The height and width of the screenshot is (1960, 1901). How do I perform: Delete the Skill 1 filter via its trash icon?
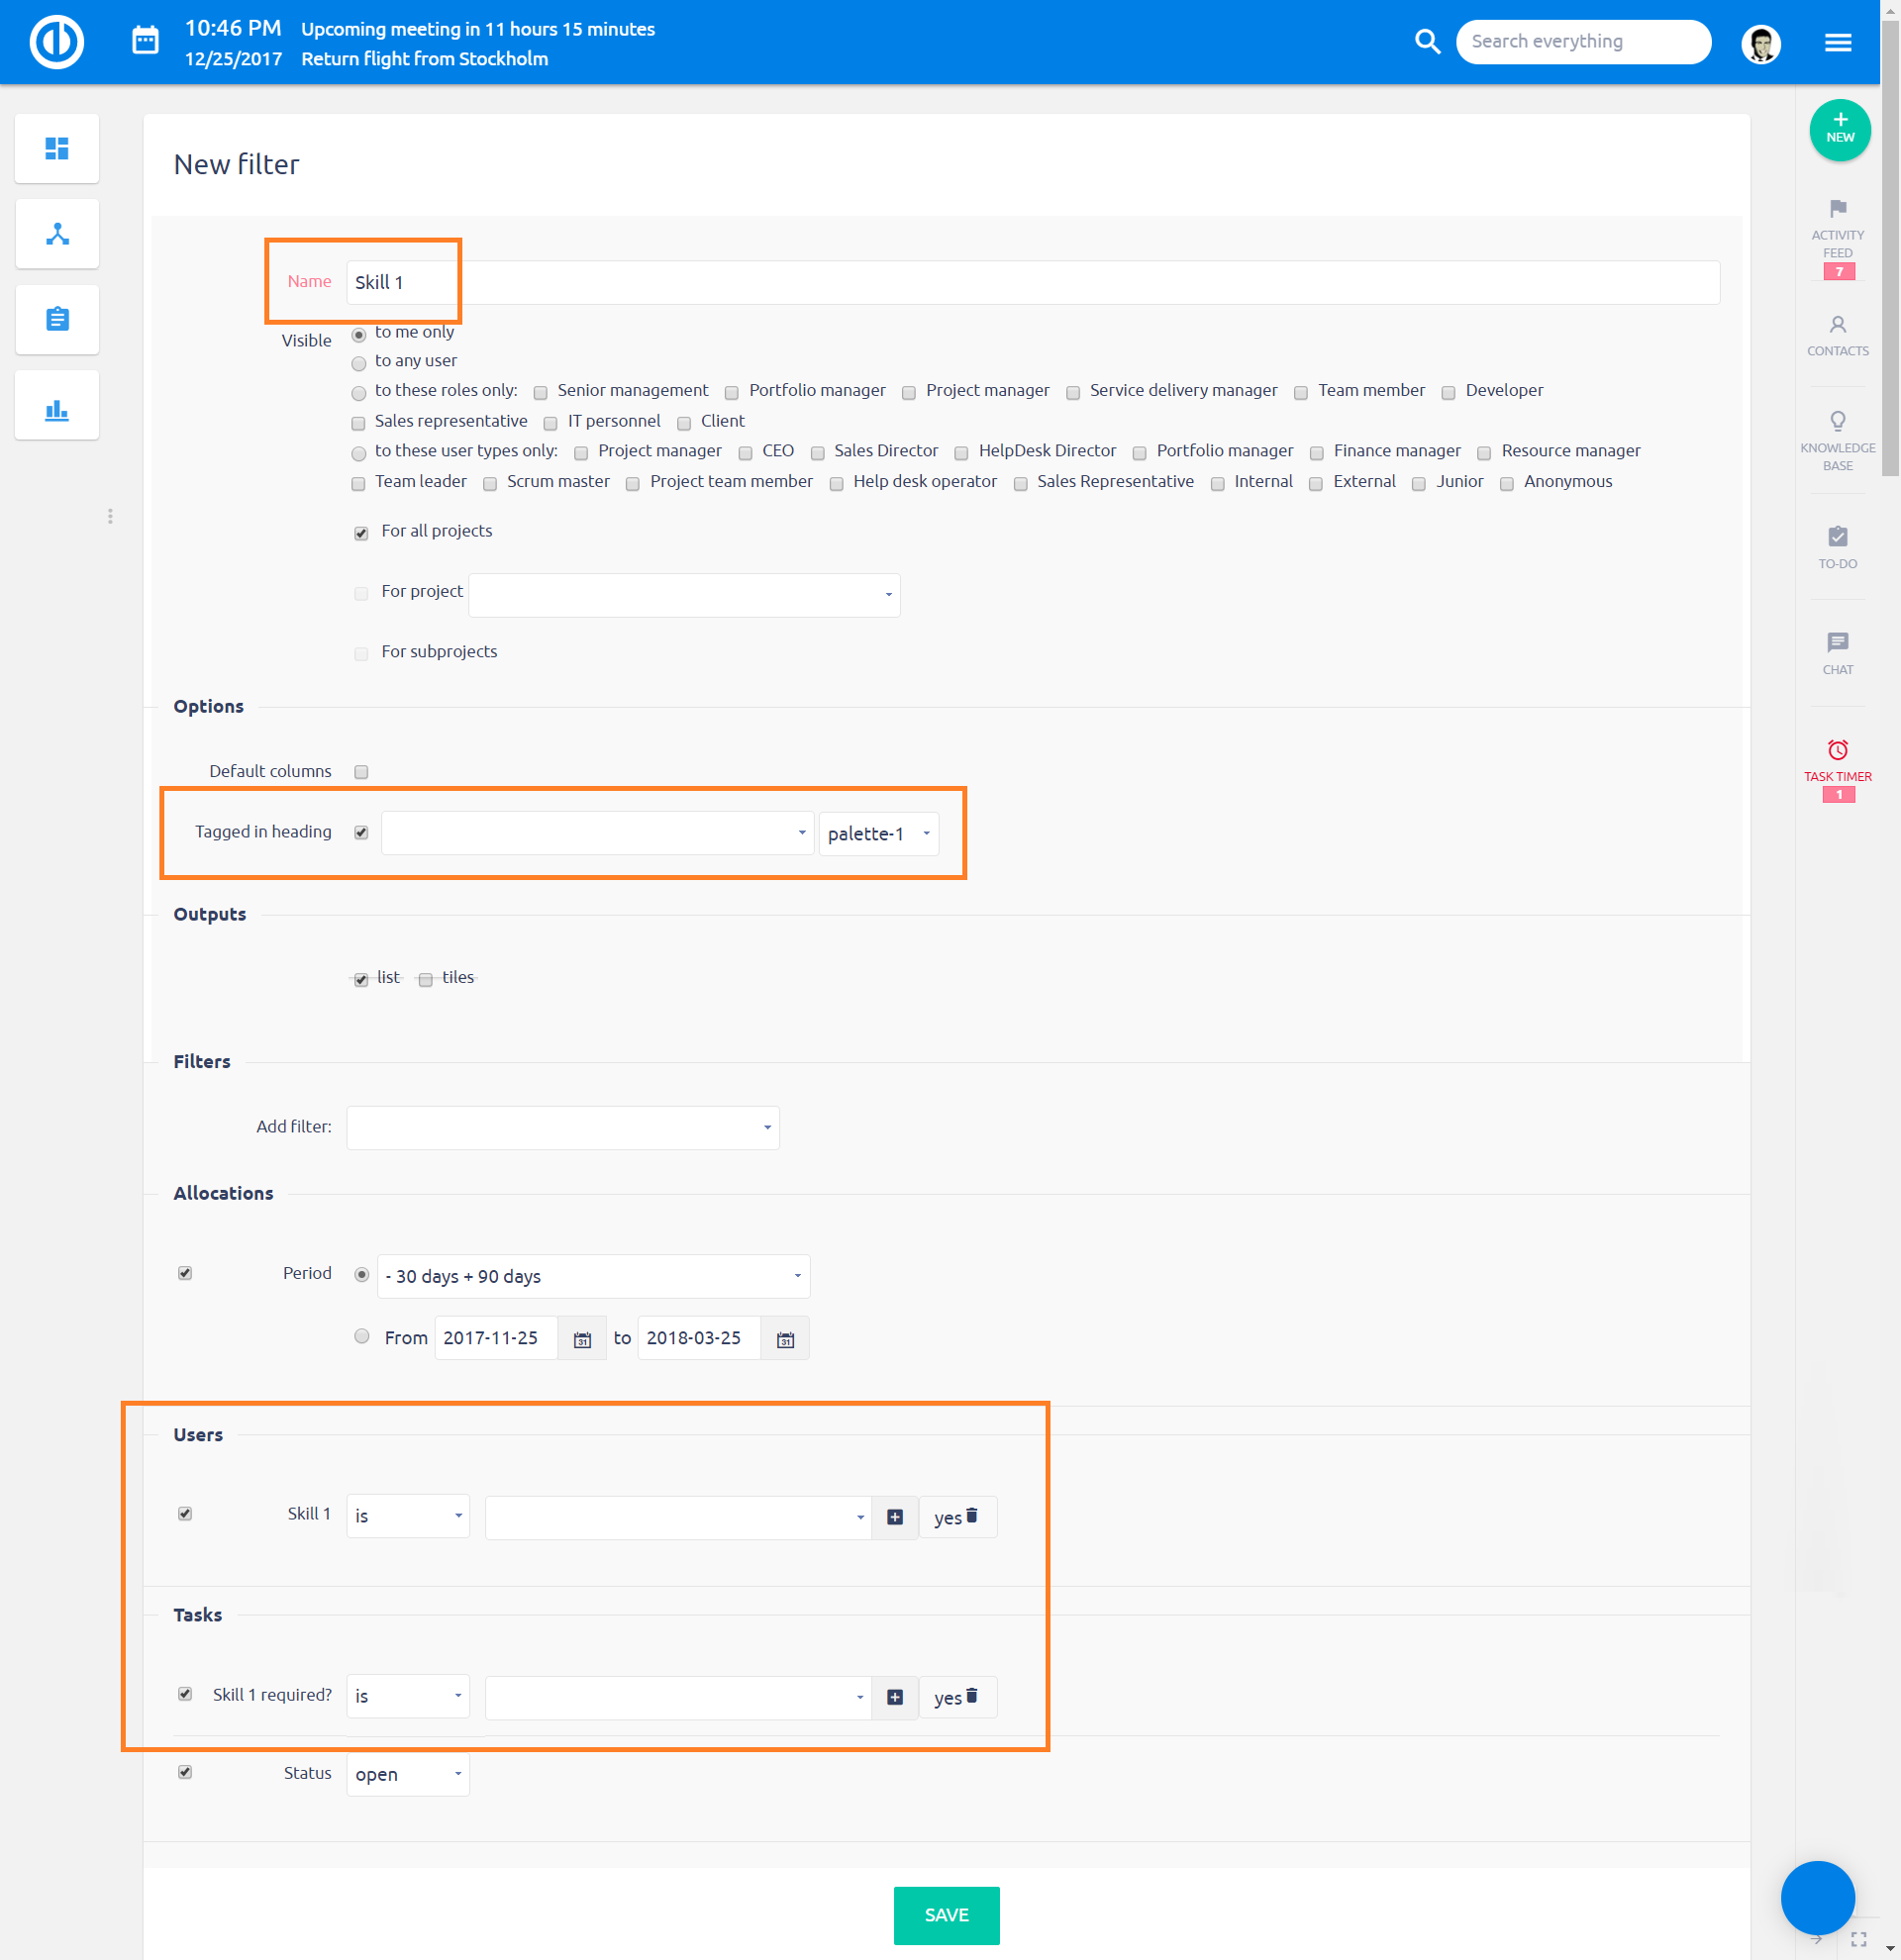[x=972, y=1515]
